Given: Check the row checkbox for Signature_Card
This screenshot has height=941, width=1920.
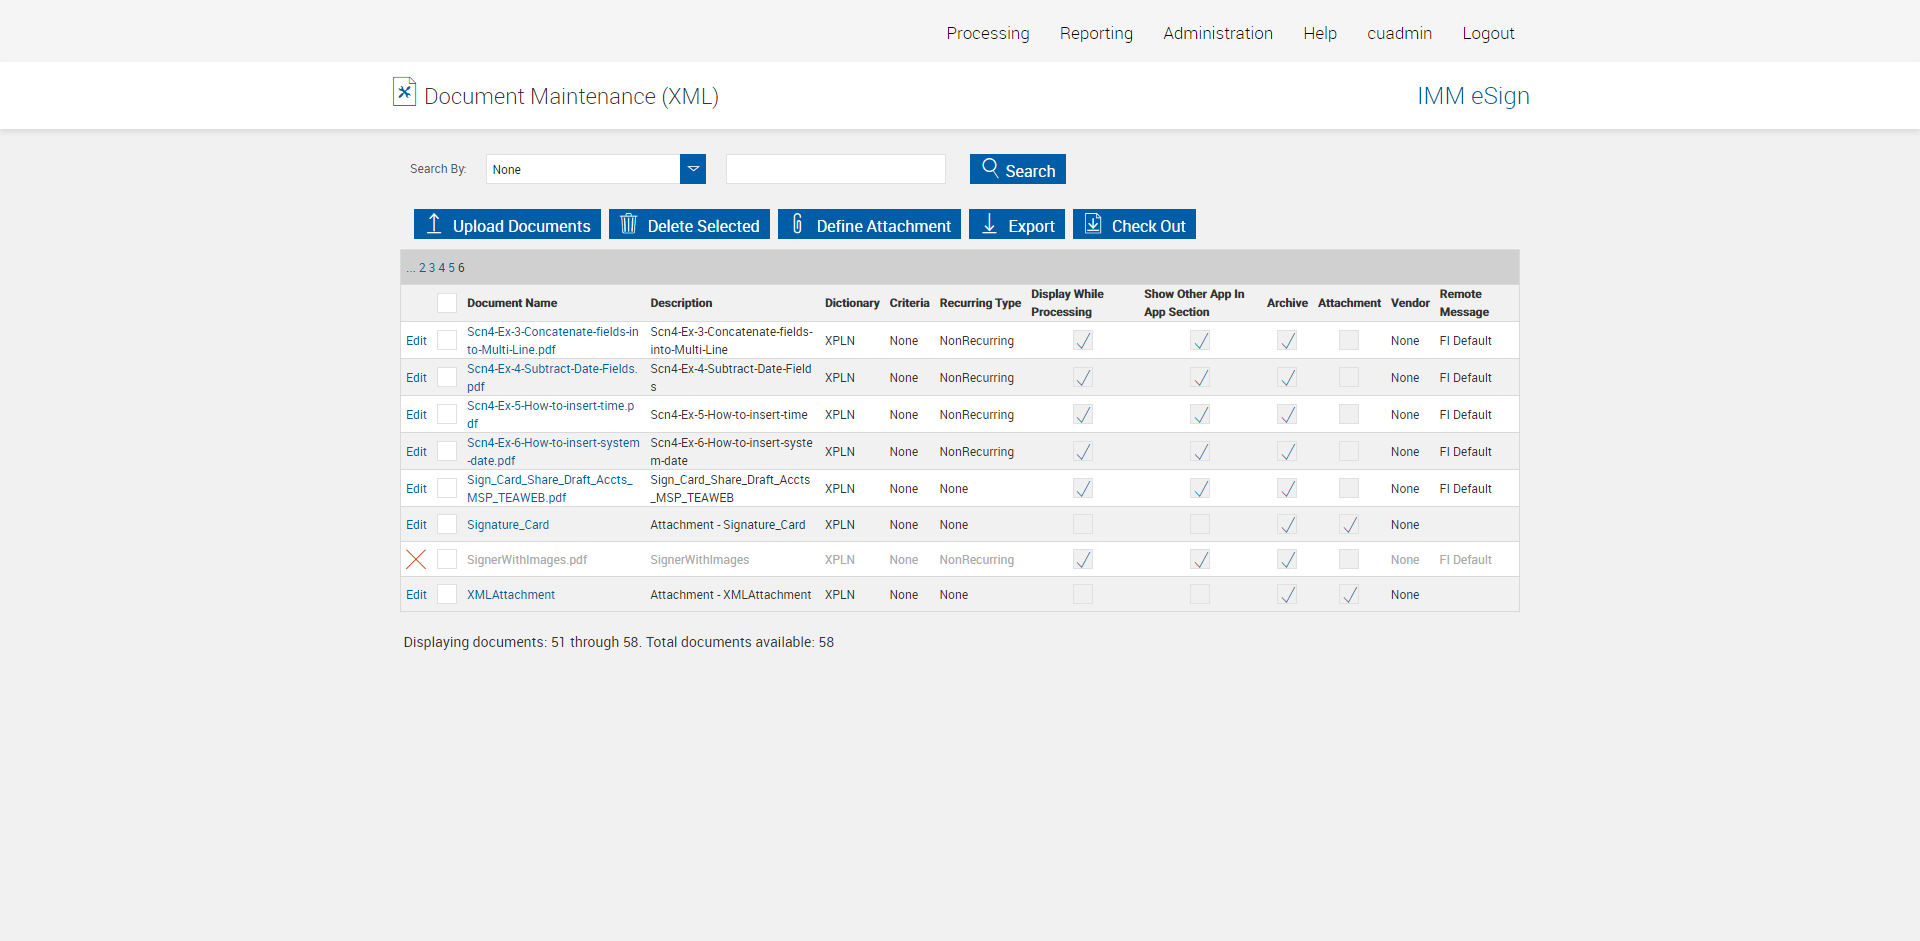Looking at the screenshot, I should [447, 525].
